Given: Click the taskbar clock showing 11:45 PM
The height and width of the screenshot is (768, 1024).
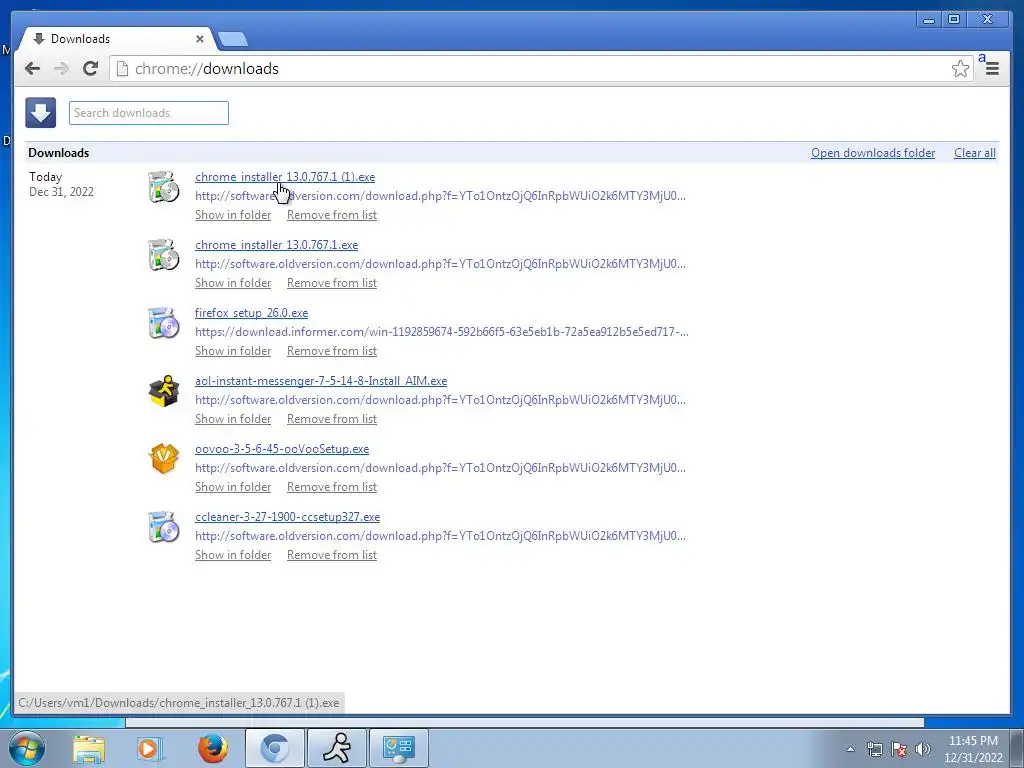Looking at the screenshot, I should [x=972, y=749].
